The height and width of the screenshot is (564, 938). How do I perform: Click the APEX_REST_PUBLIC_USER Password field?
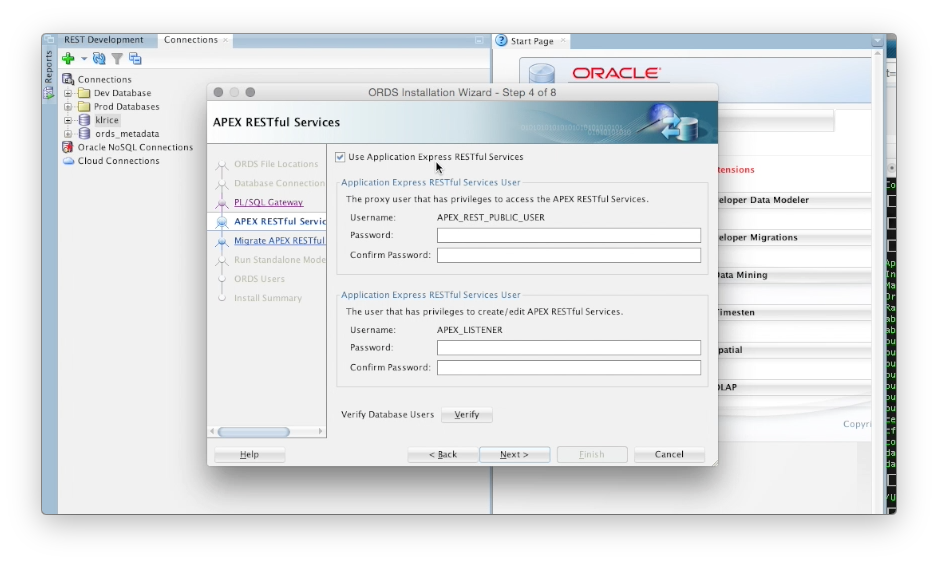point(568,235)
